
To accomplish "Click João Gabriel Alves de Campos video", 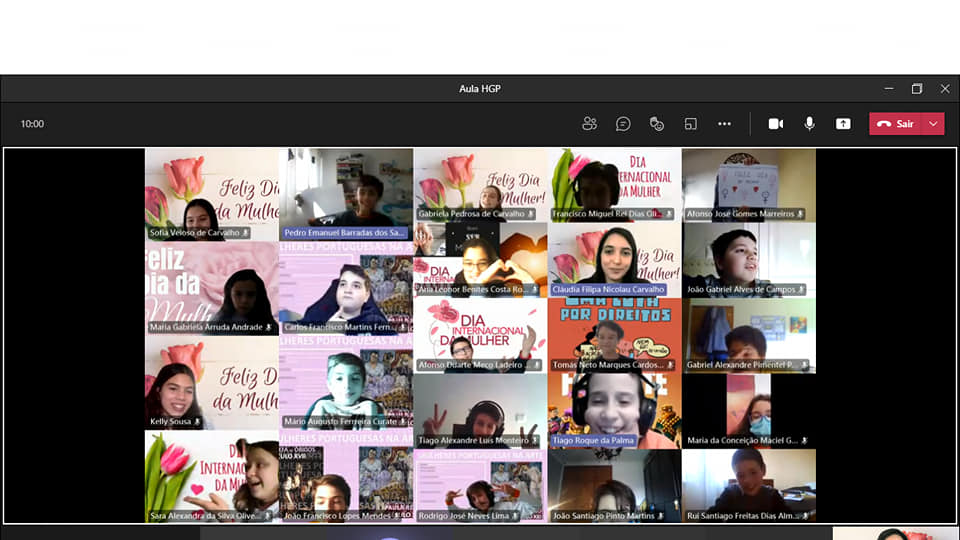I will pyautogui.click(x=748, y=258).
